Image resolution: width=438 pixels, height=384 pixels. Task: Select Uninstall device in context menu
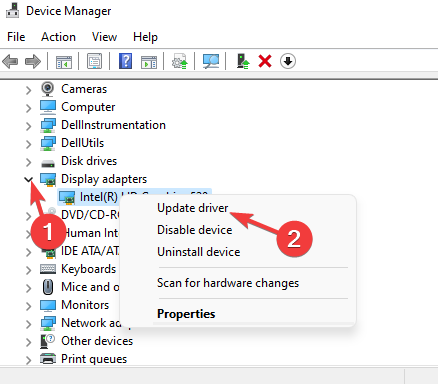pos(199,252)
